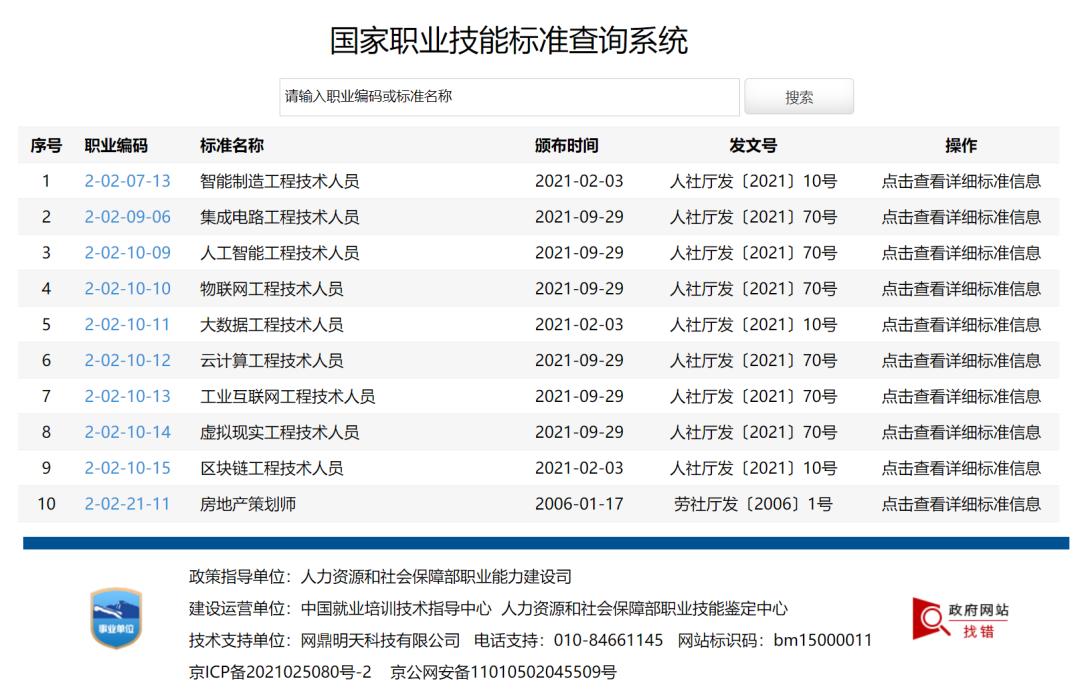
Task: Click site identifier bm15000011
Action: click(822, 640)
